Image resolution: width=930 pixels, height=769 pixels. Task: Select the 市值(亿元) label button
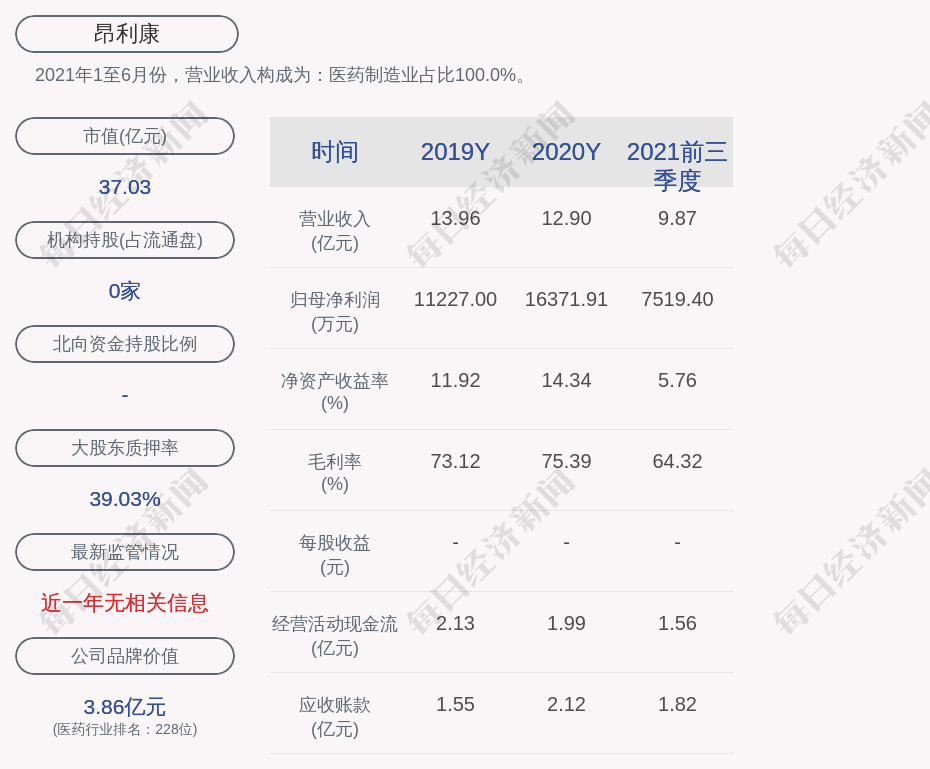[x=125, y=136]
